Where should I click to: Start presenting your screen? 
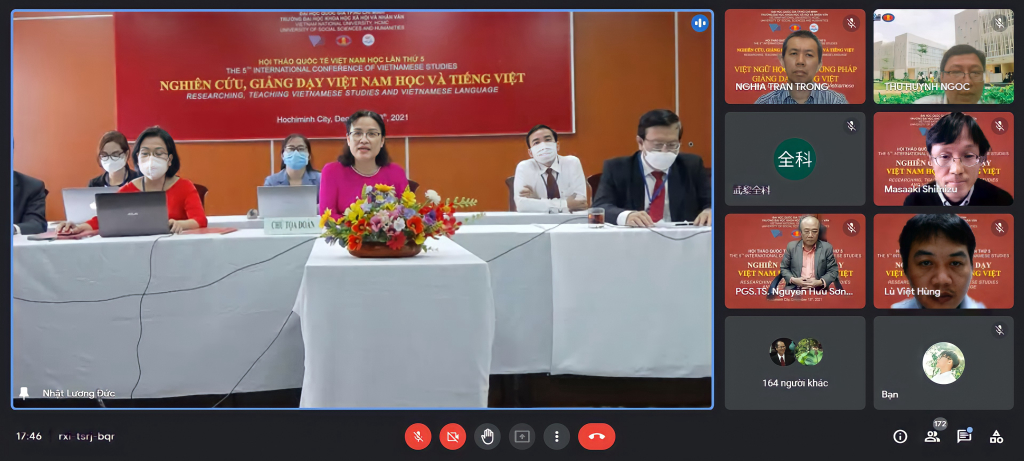click(522, 436)
